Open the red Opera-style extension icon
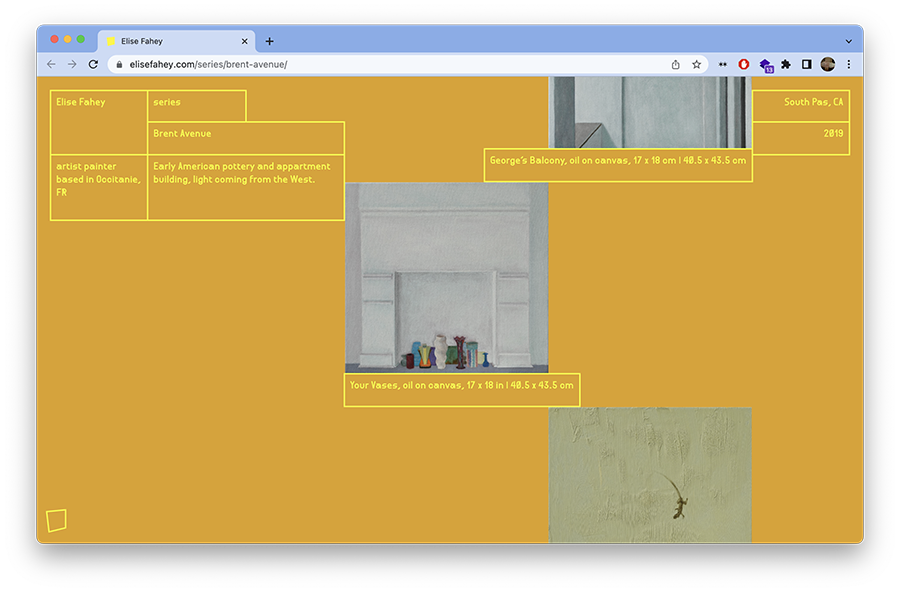This screenshot has height=592, width=900. point(743,64)
